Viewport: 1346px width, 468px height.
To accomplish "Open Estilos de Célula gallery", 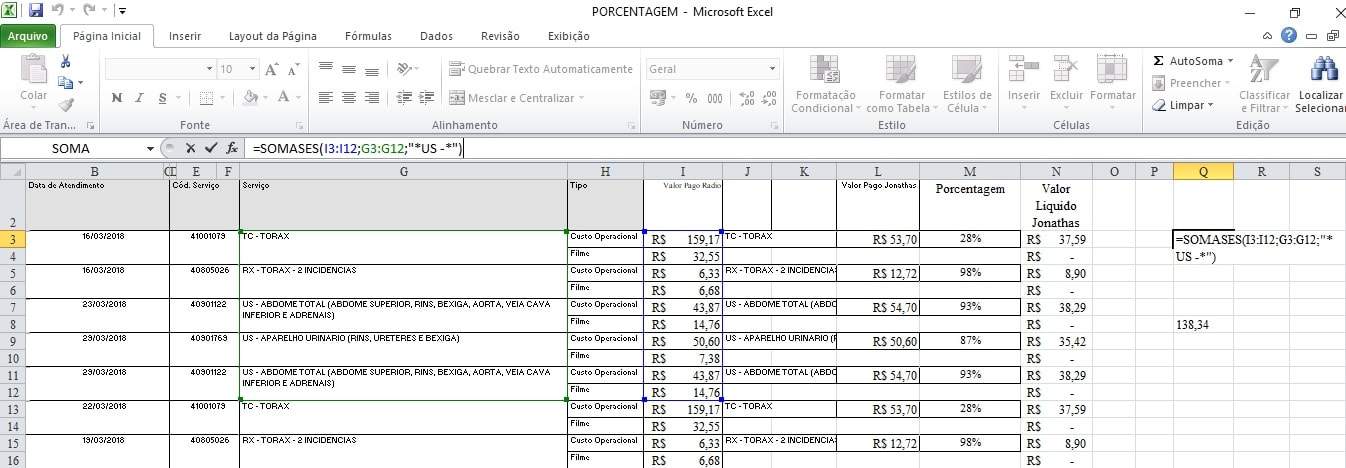I will [966, 83].
